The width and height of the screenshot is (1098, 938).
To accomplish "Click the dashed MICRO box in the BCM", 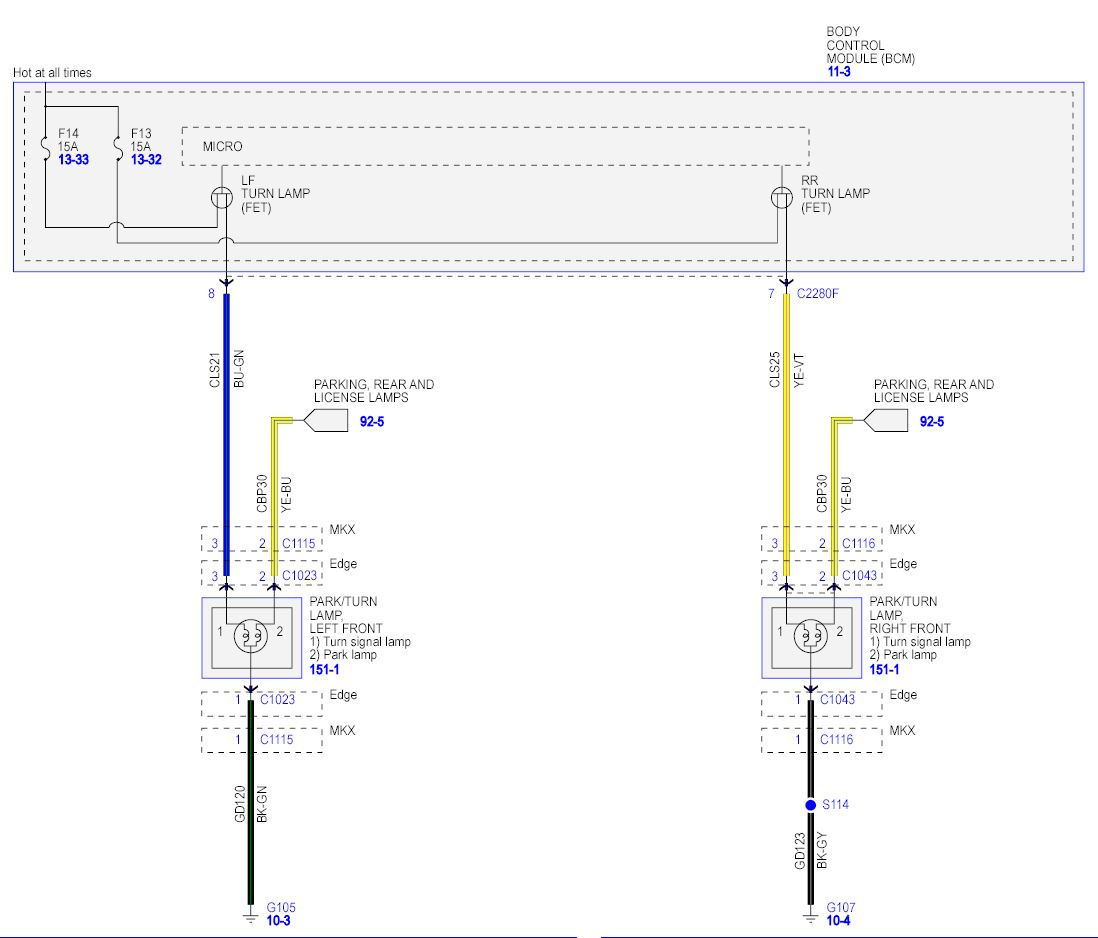I will point(494,146).
